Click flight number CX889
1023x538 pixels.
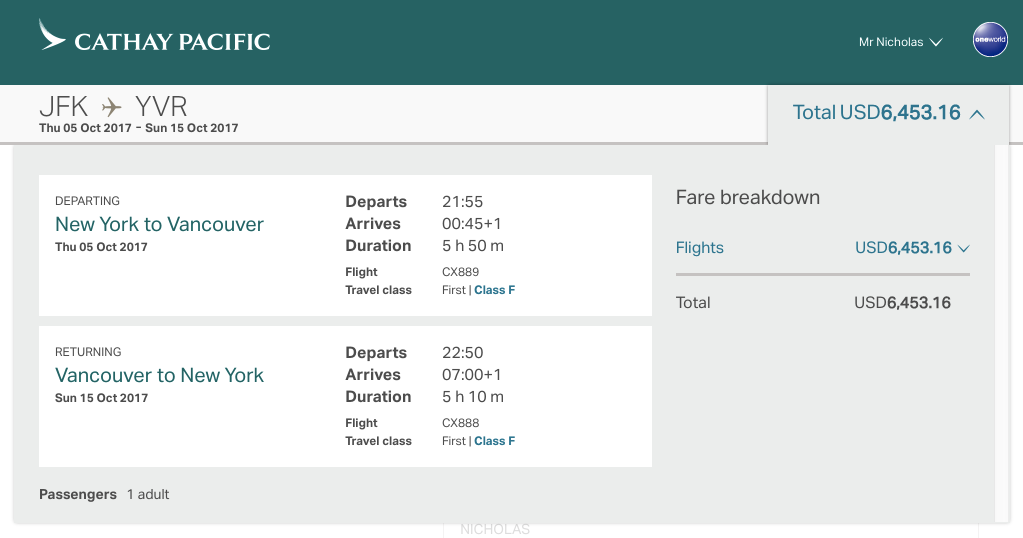click(458, 272)
